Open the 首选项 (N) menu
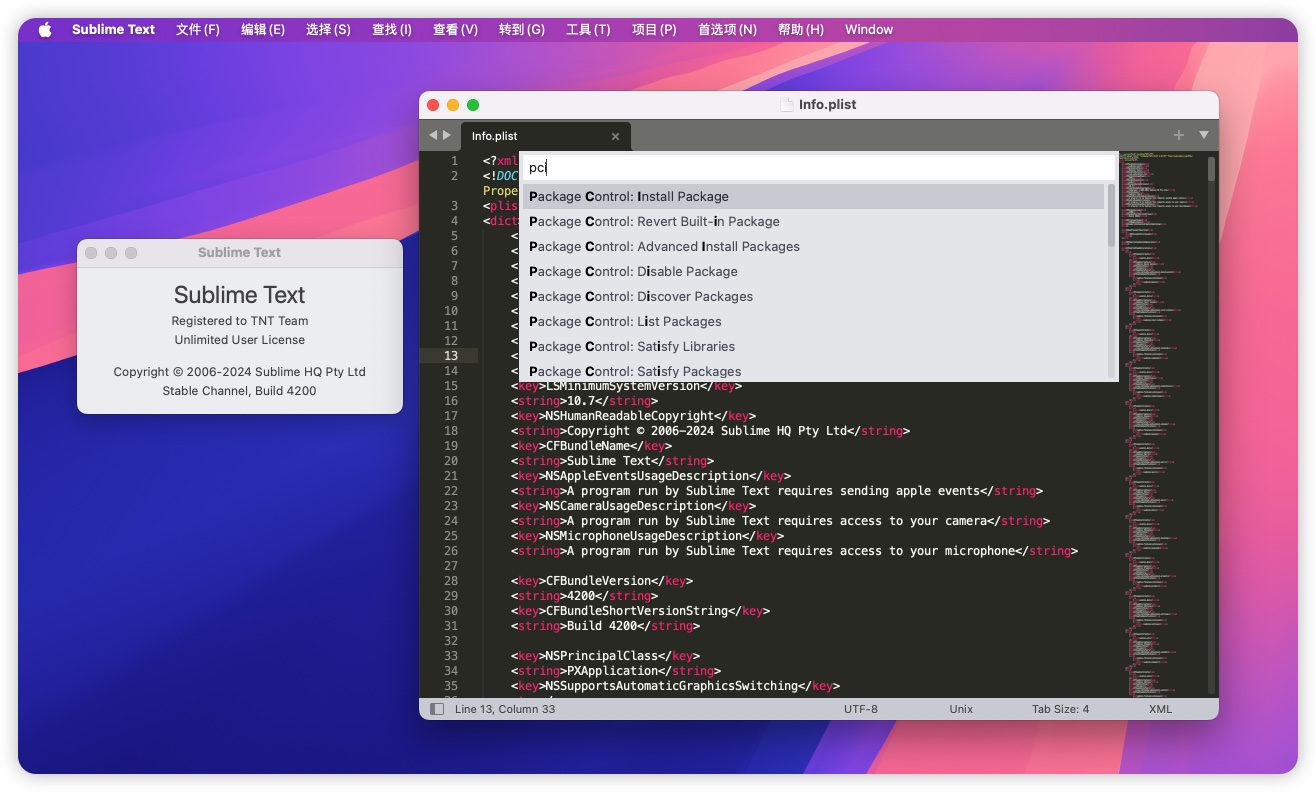The width and height of the screenshot is (1316, 792). [727, 29]
